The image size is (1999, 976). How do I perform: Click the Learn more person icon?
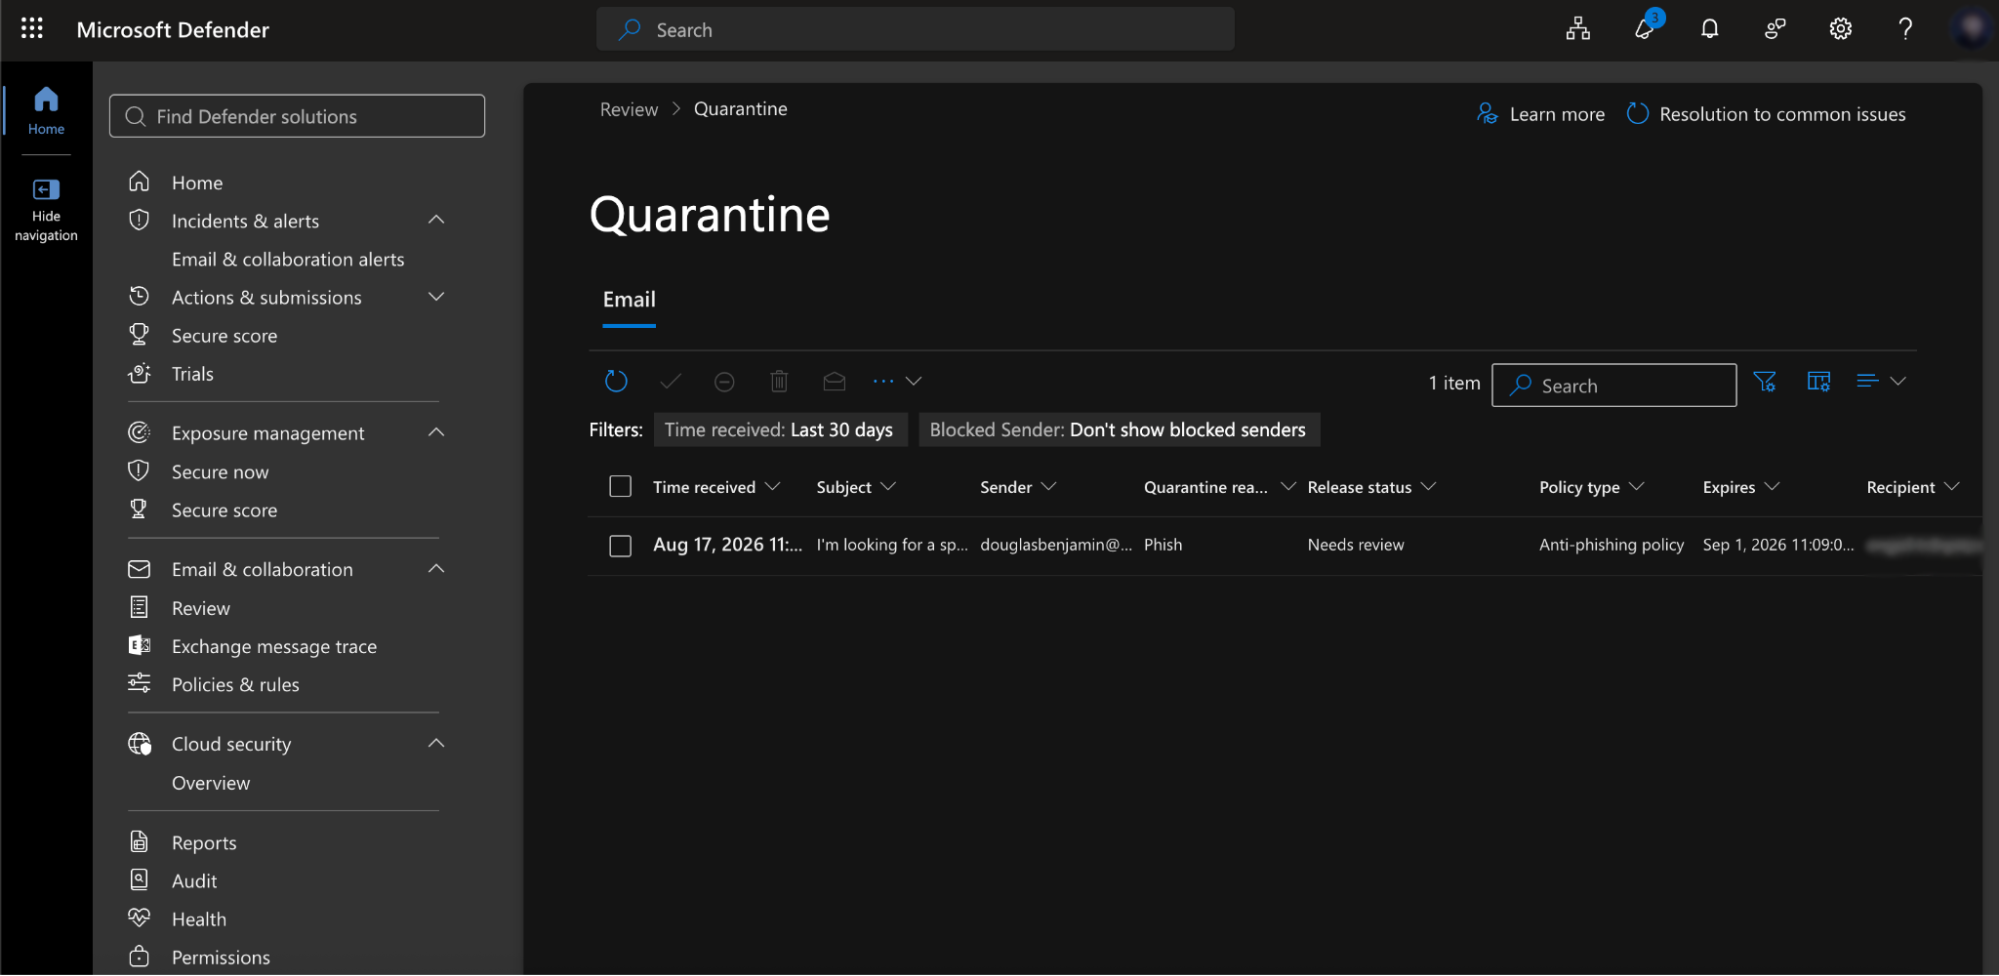coord(1488,114)
